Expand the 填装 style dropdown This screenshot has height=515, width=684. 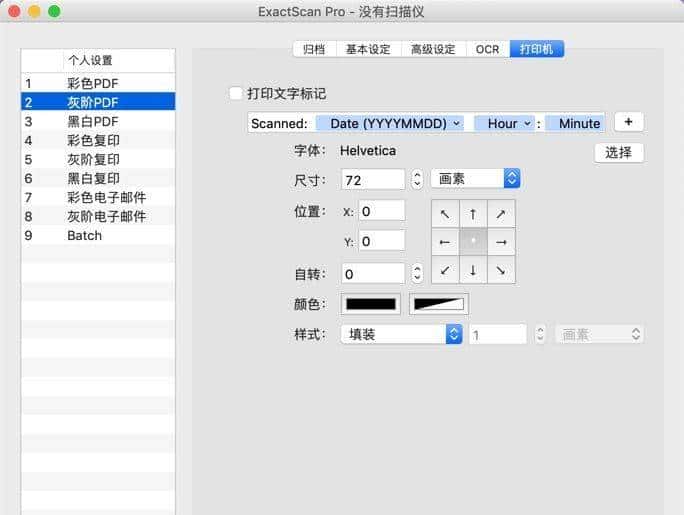[400, 335]
